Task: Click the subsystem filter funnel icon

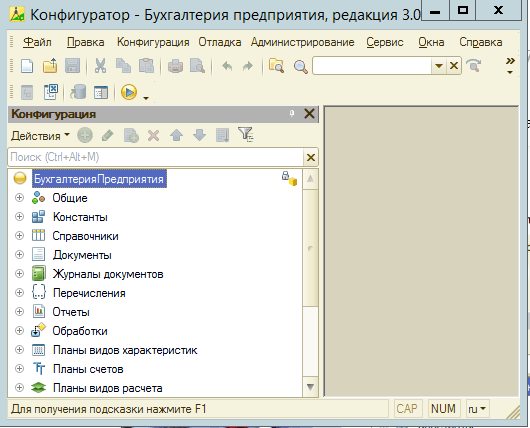Action: (246, 135)
